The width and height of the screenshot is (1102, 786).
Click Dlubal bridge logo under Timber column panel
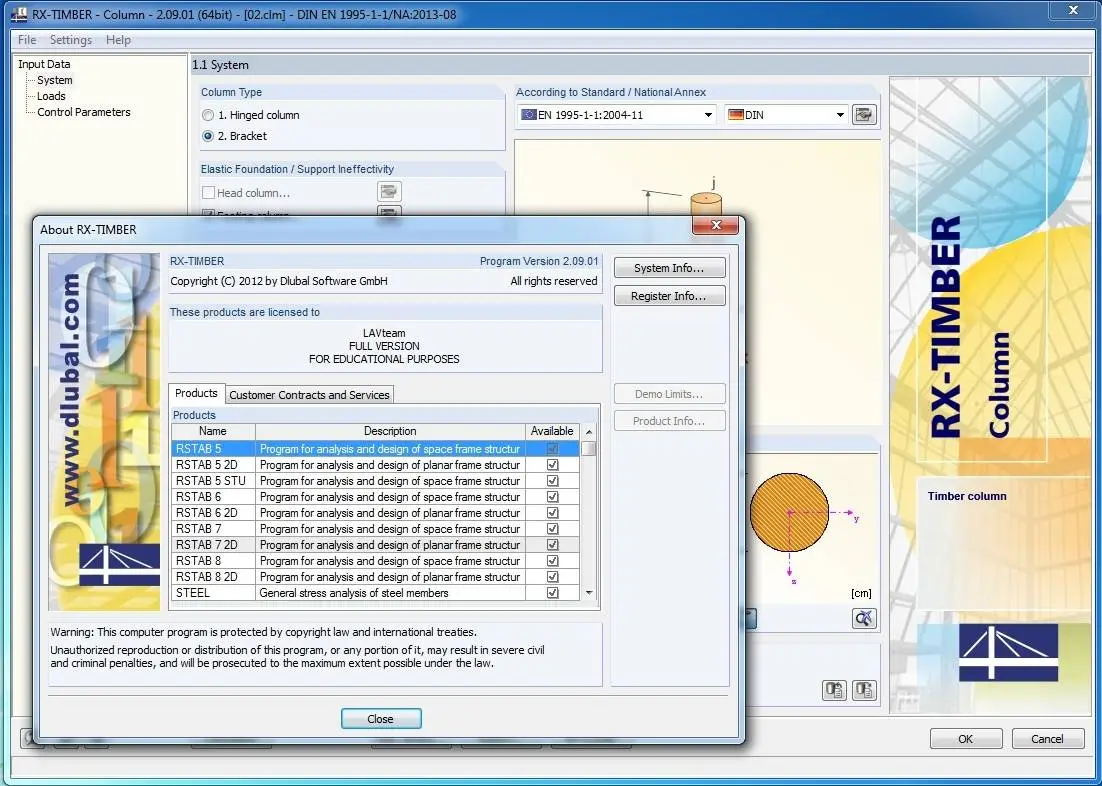pyautogui.click(x=1008, y=652)
